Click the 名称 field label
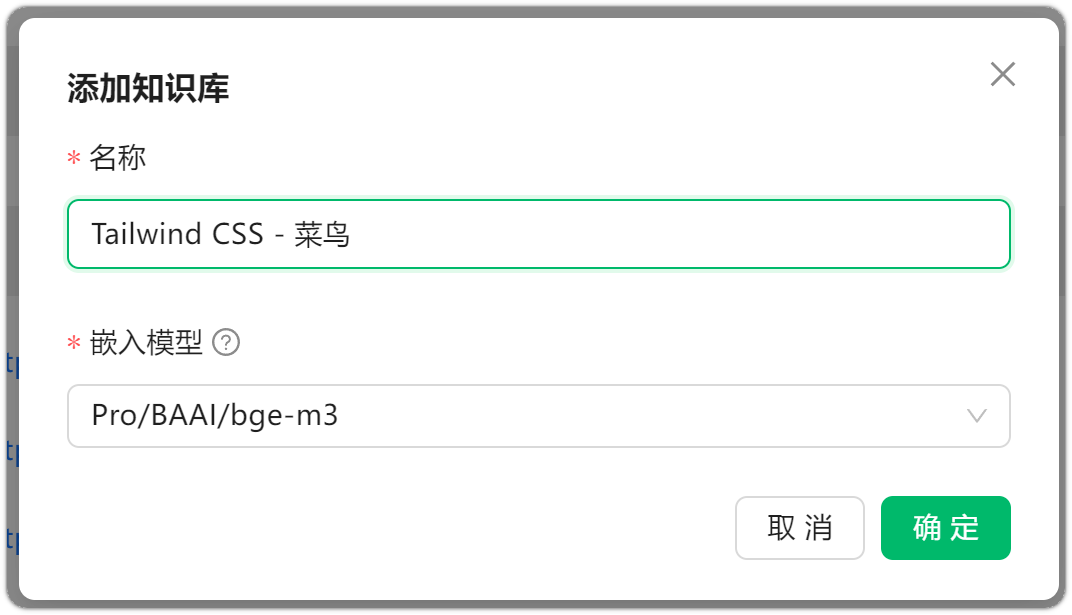 118,158
